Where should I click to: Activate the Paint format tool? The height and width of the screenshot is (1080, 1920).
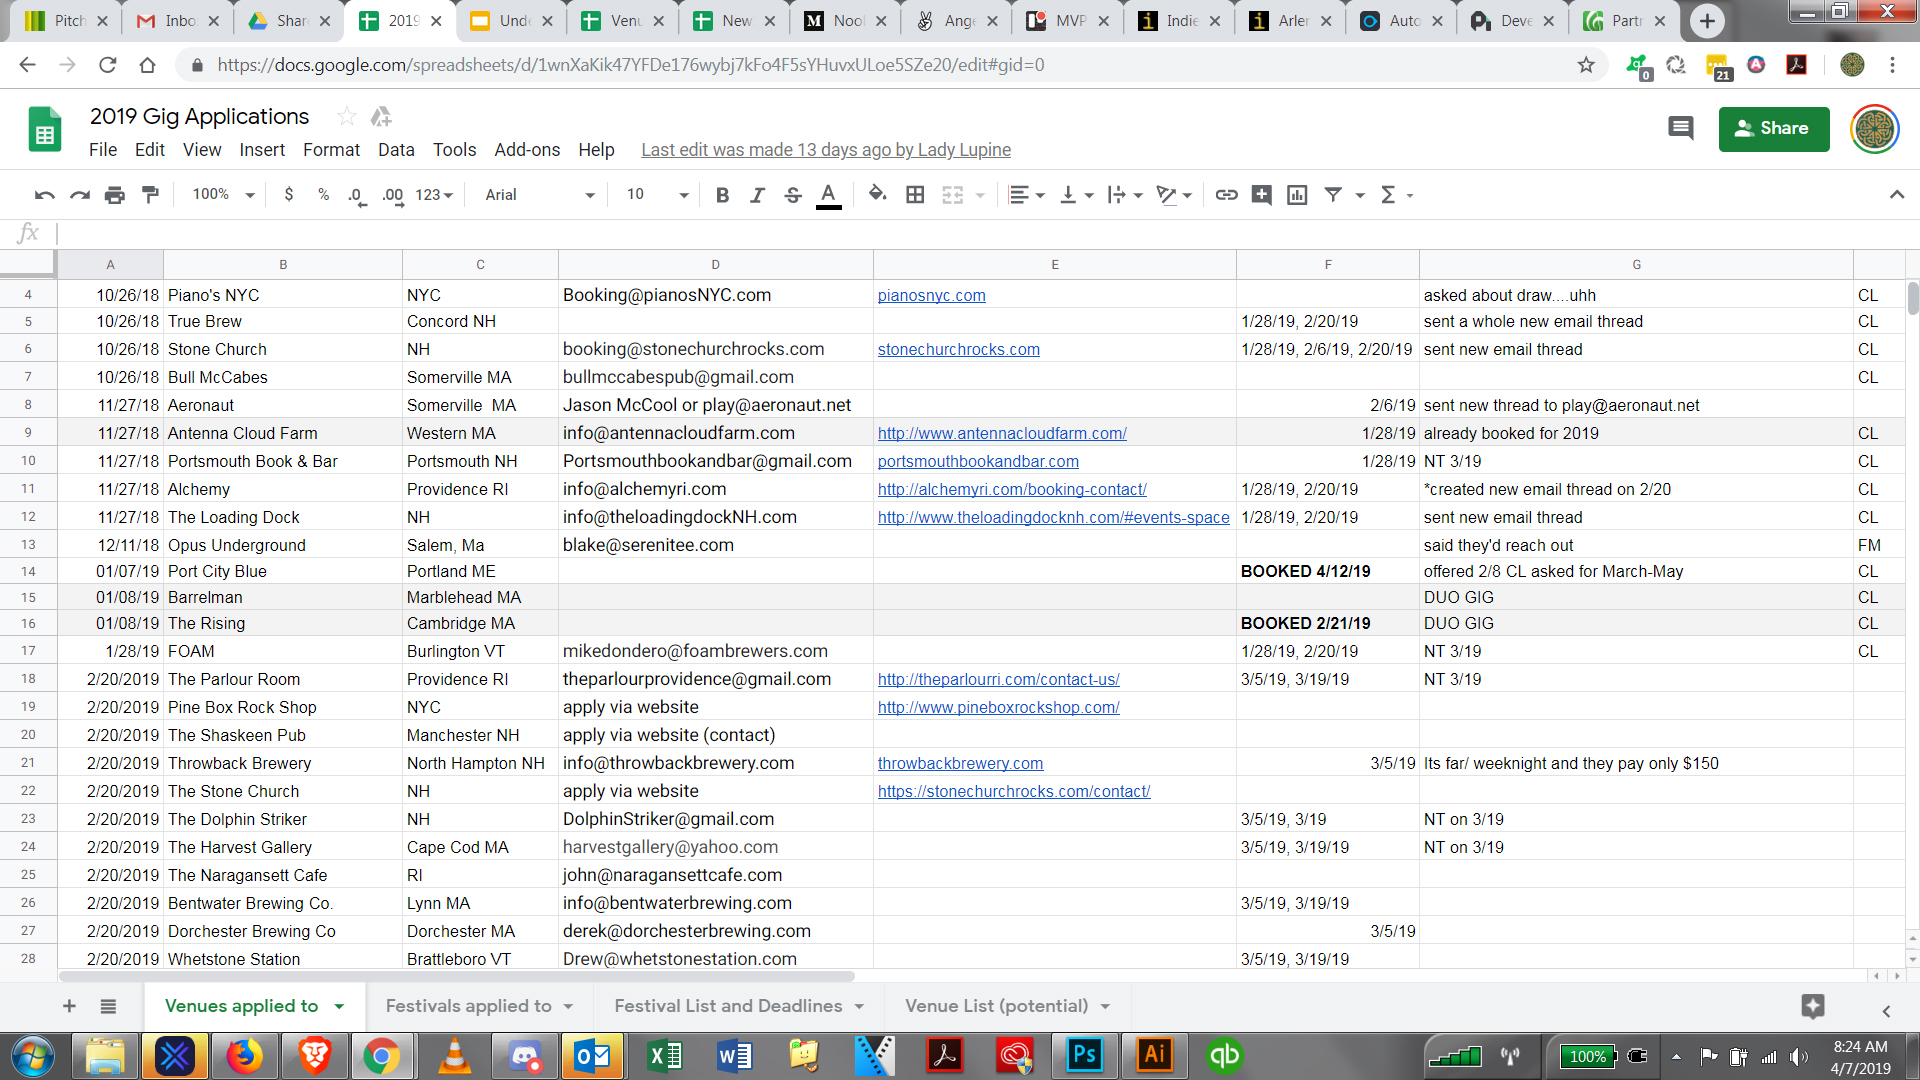(x=151, y=195)
